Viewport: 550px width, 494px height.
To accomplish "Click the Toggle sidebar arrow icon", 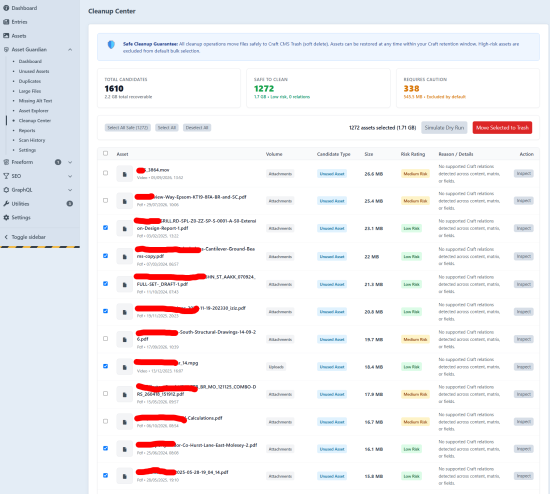I will click(6, 237).
